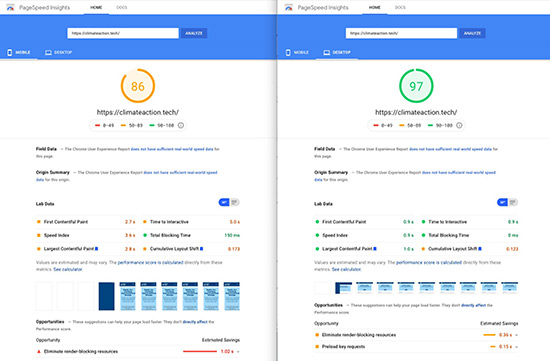
Task: Click the last filmstrip thumbnail in the score-97 window
Action: [x=510, y=288]
